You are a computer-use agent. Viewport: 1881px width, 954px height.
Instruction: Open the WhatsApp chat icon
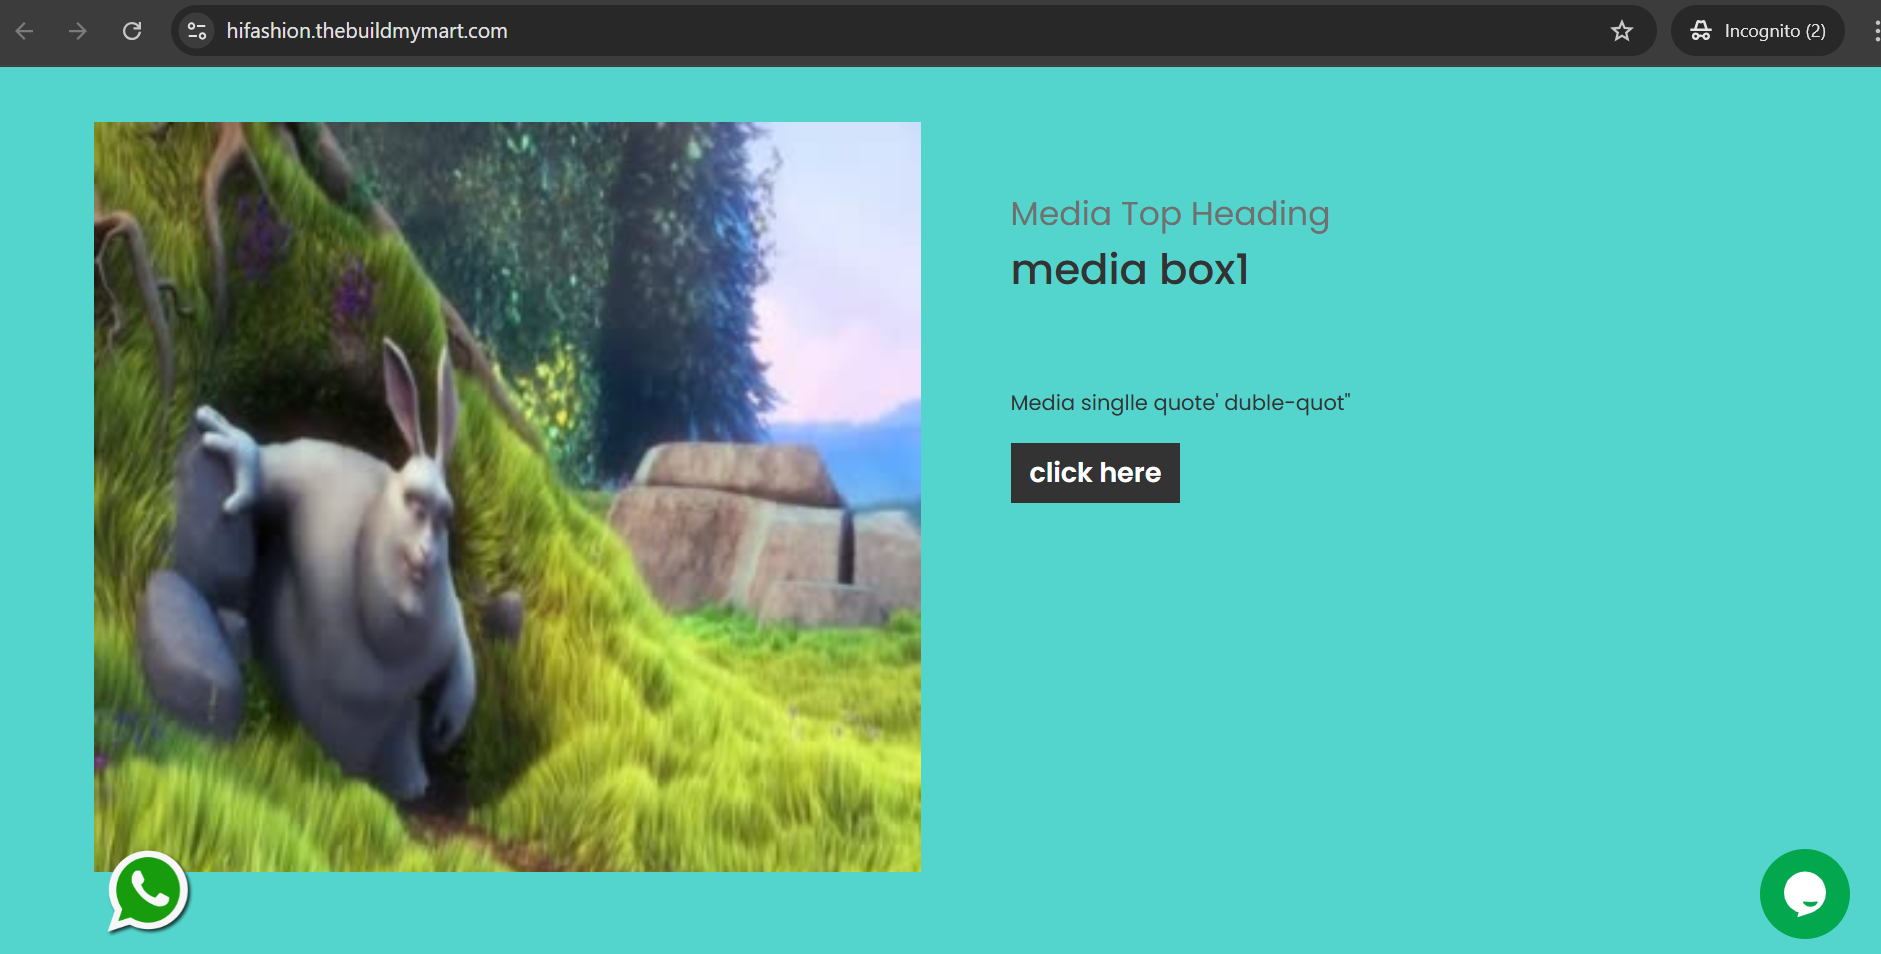coord(148,891)
